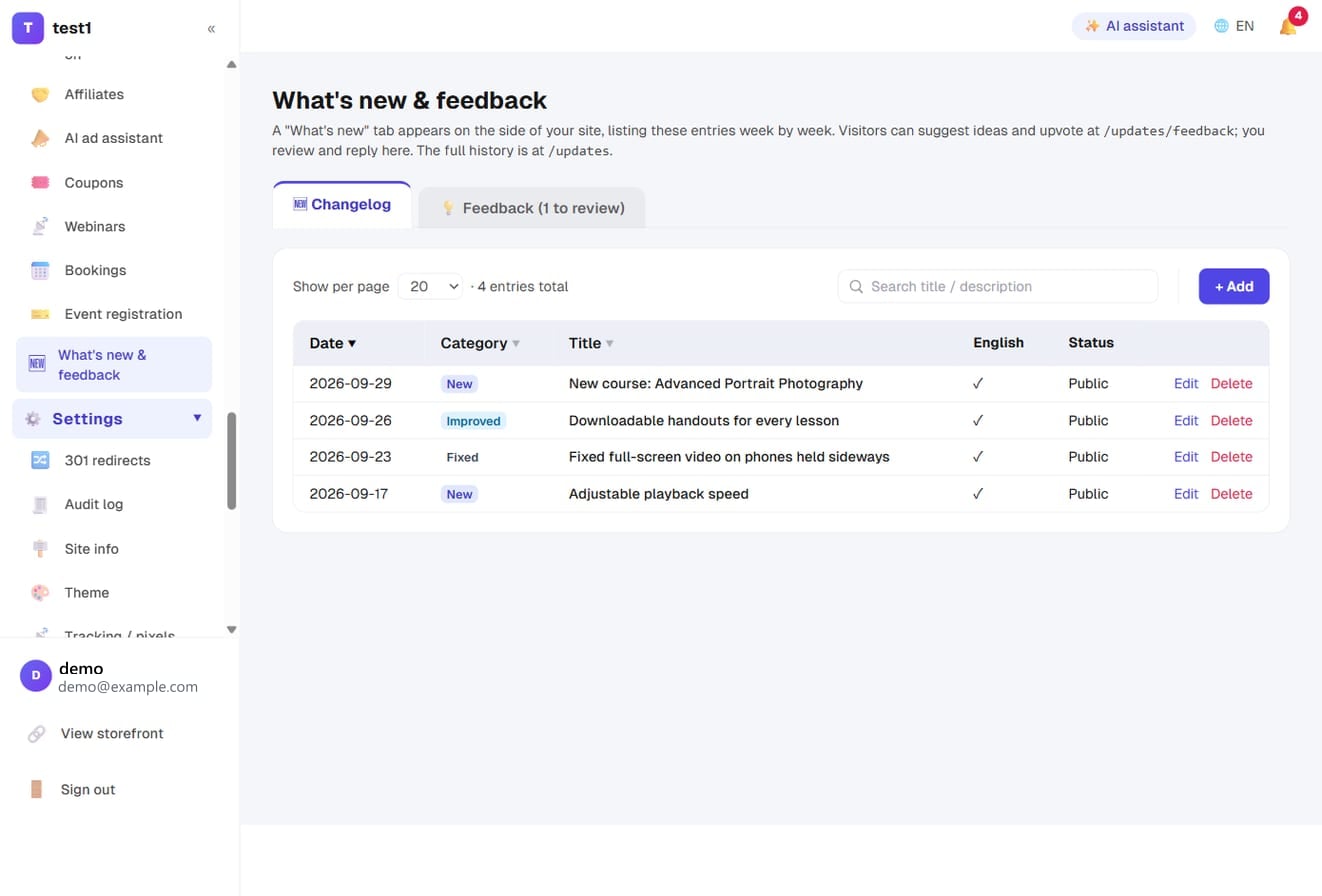Click the Sign out door icon

(36, 790)
